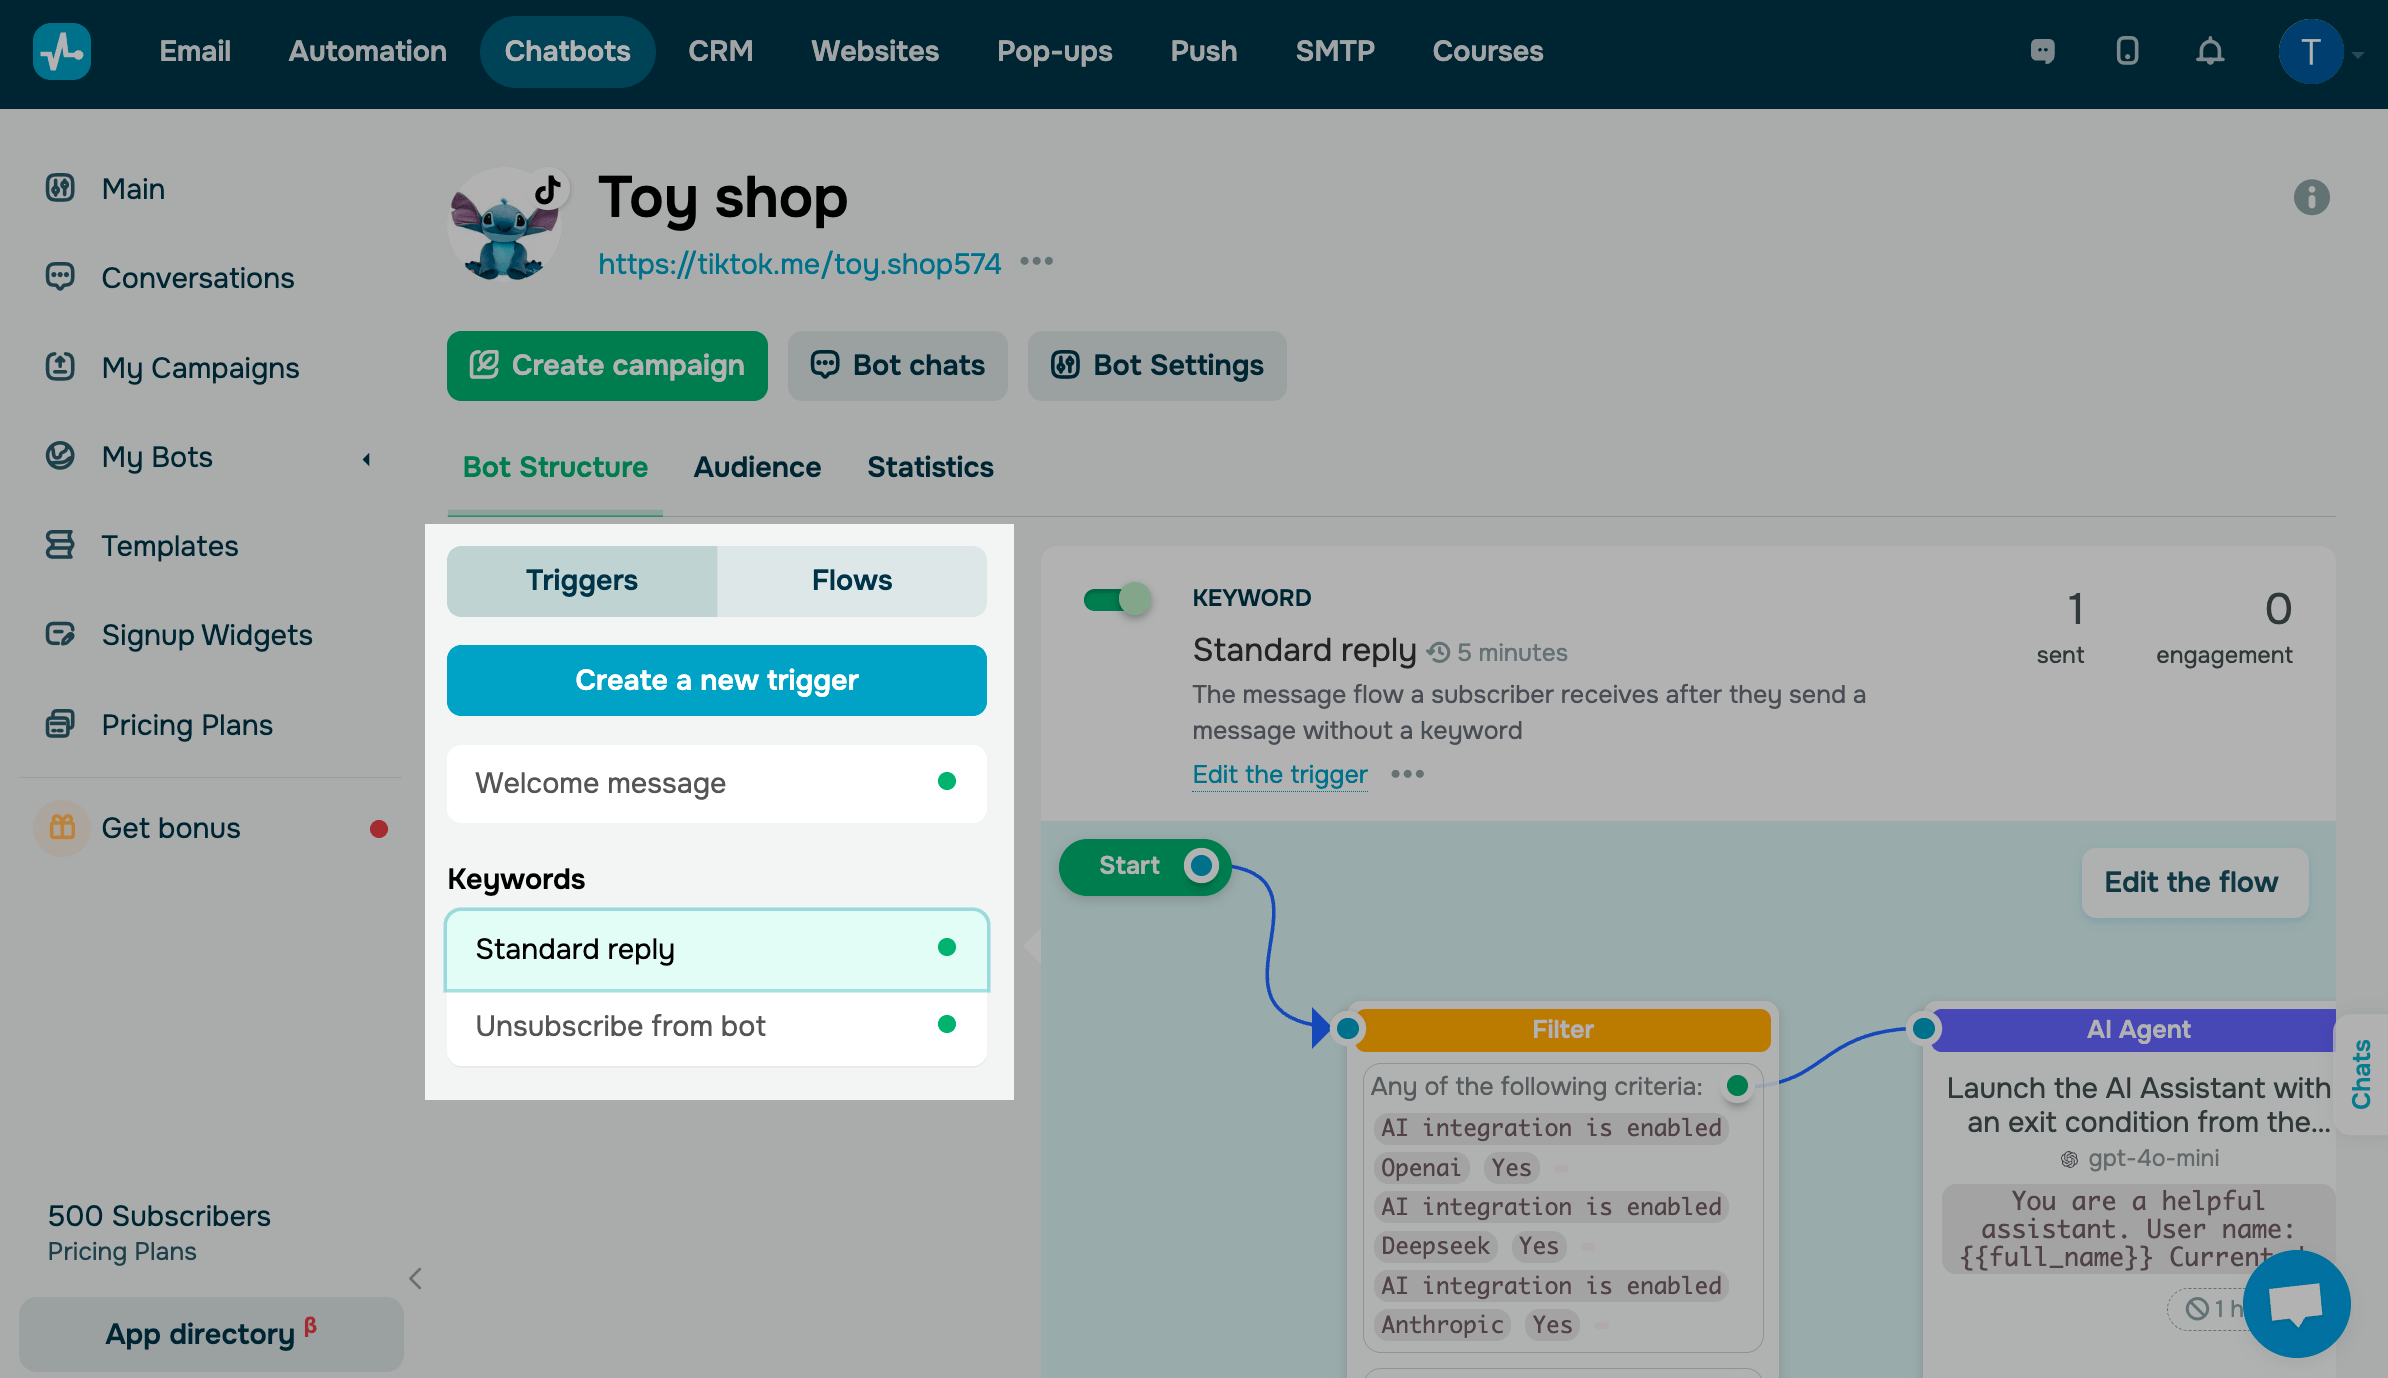
Task: Click the Toy shop bot avatar
Action: [x=506, y=227]
